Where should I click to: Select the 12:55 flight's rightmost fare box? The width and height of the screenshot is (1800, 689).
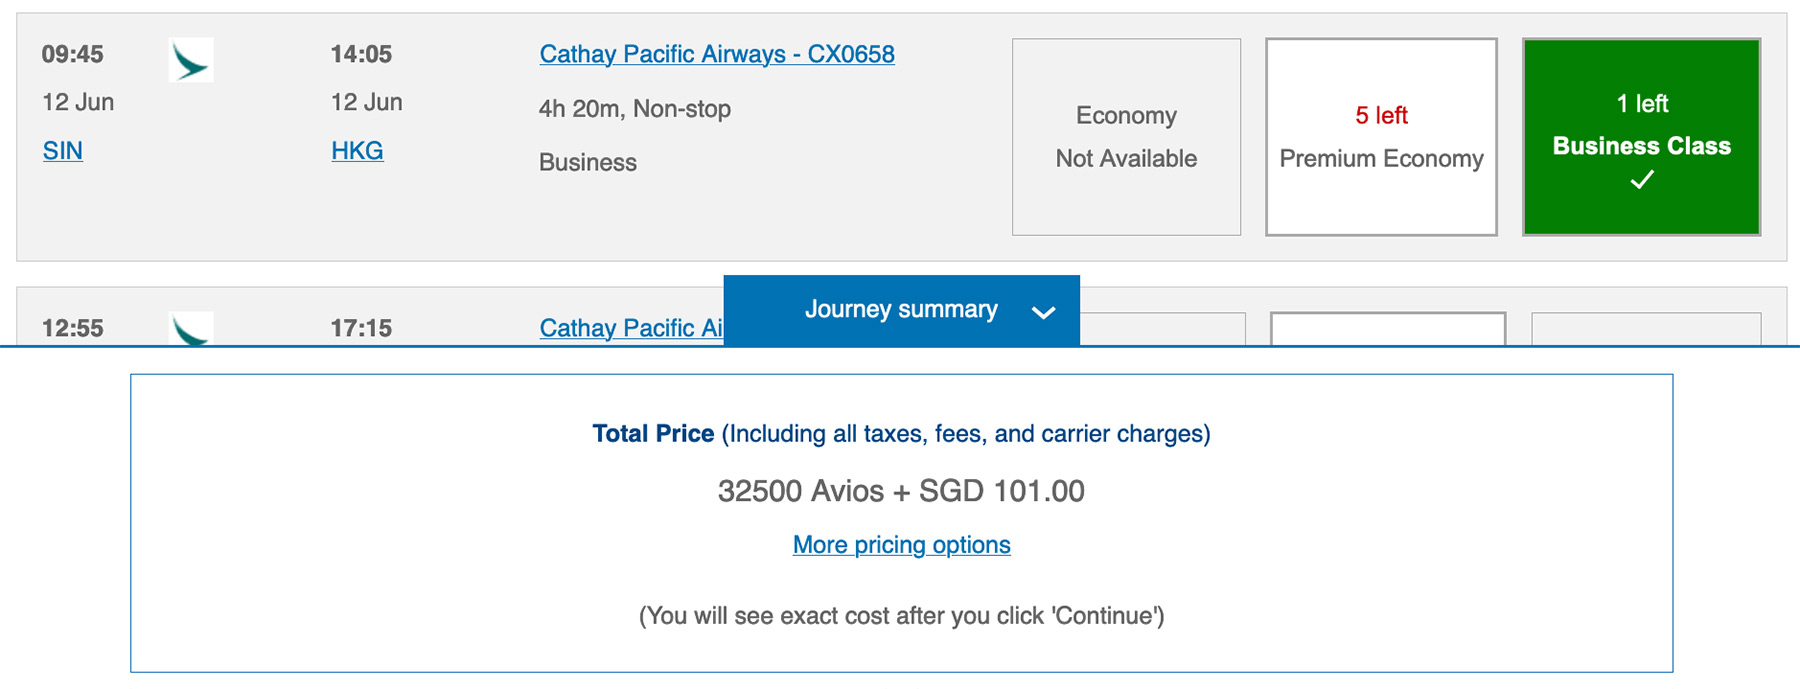tap(1645, 329)
